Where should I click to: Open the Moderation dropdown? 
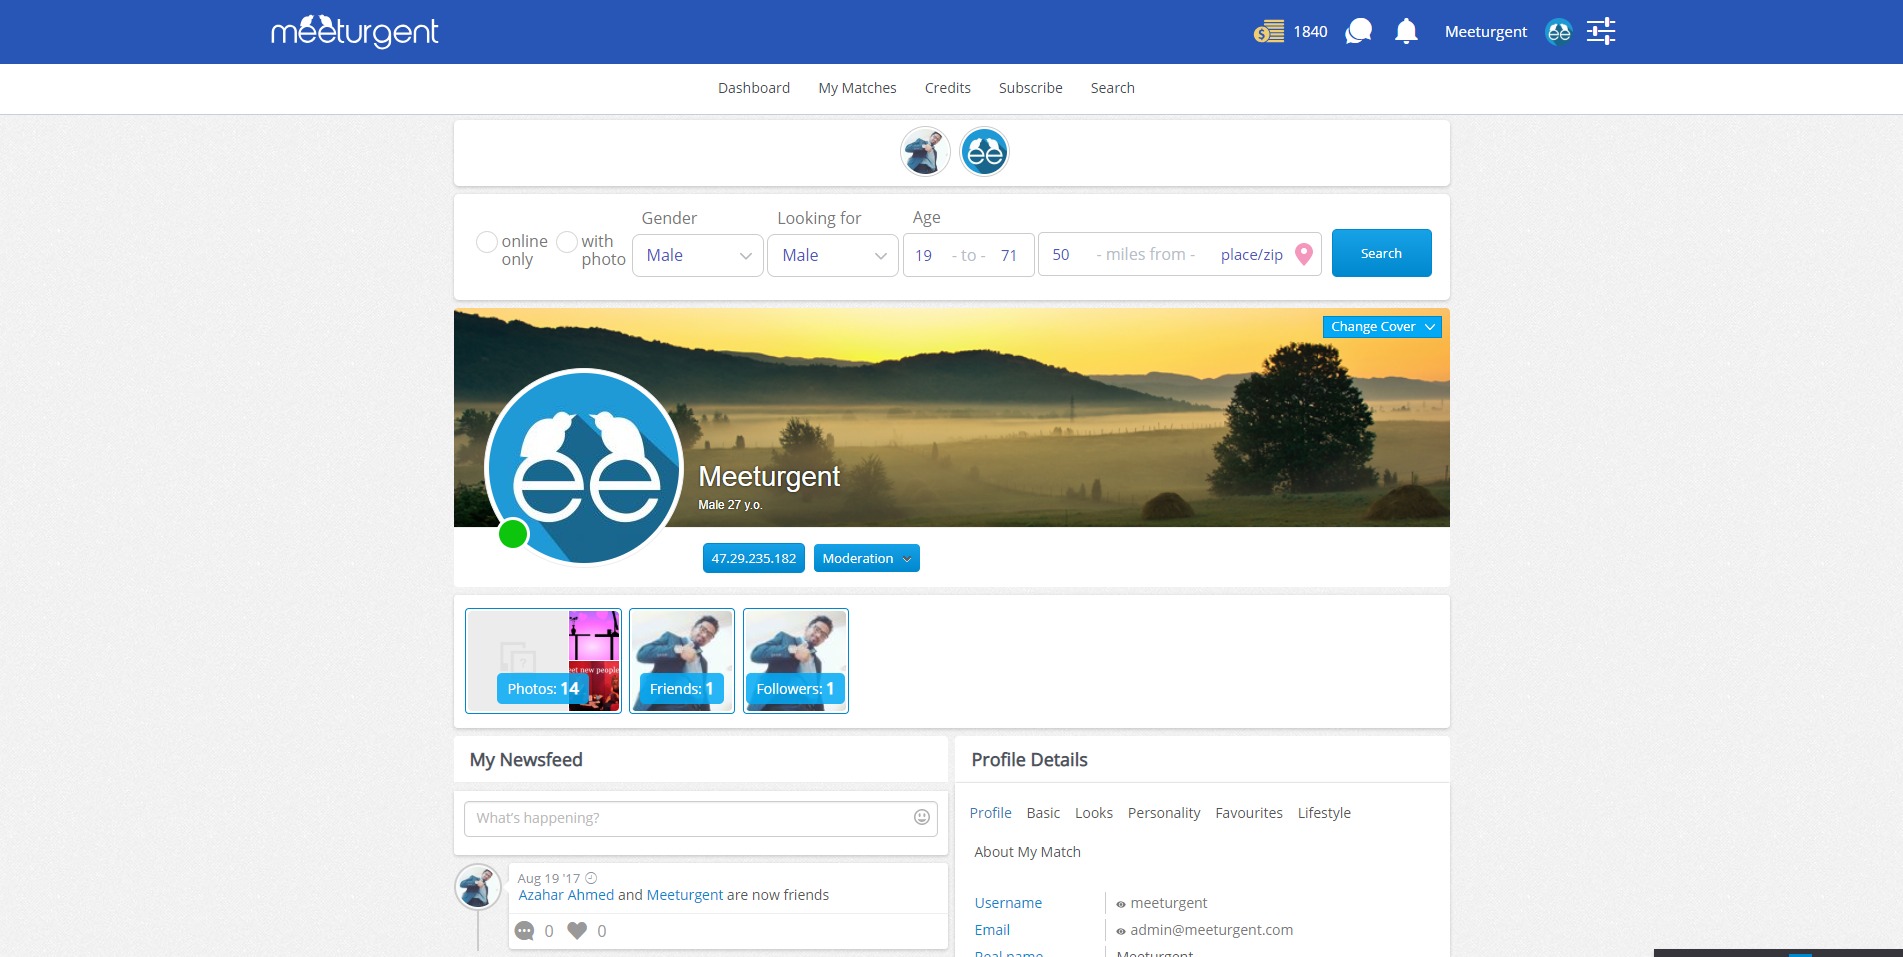coord(866,558)
